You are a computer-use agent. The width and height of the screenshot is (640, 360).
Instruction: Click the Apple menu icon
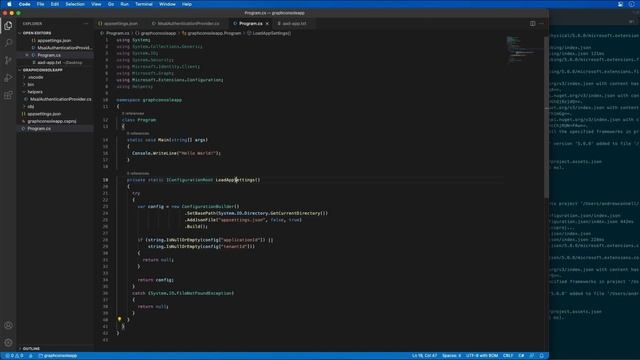pyautogui.click(x=9, y=4)
